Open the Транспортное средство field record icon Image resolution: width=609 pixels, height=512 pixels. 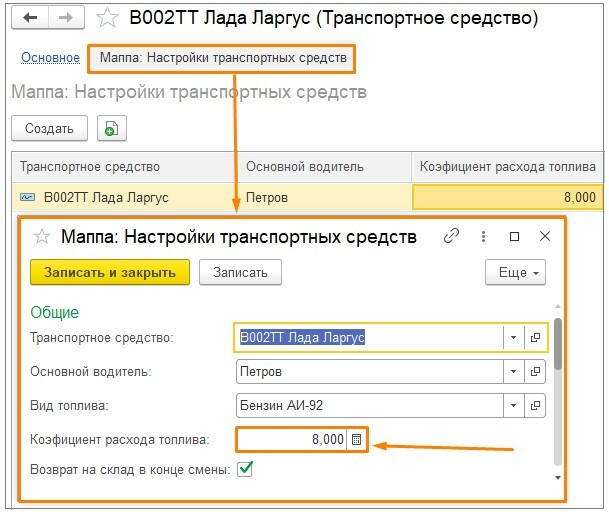click(535, 337)
